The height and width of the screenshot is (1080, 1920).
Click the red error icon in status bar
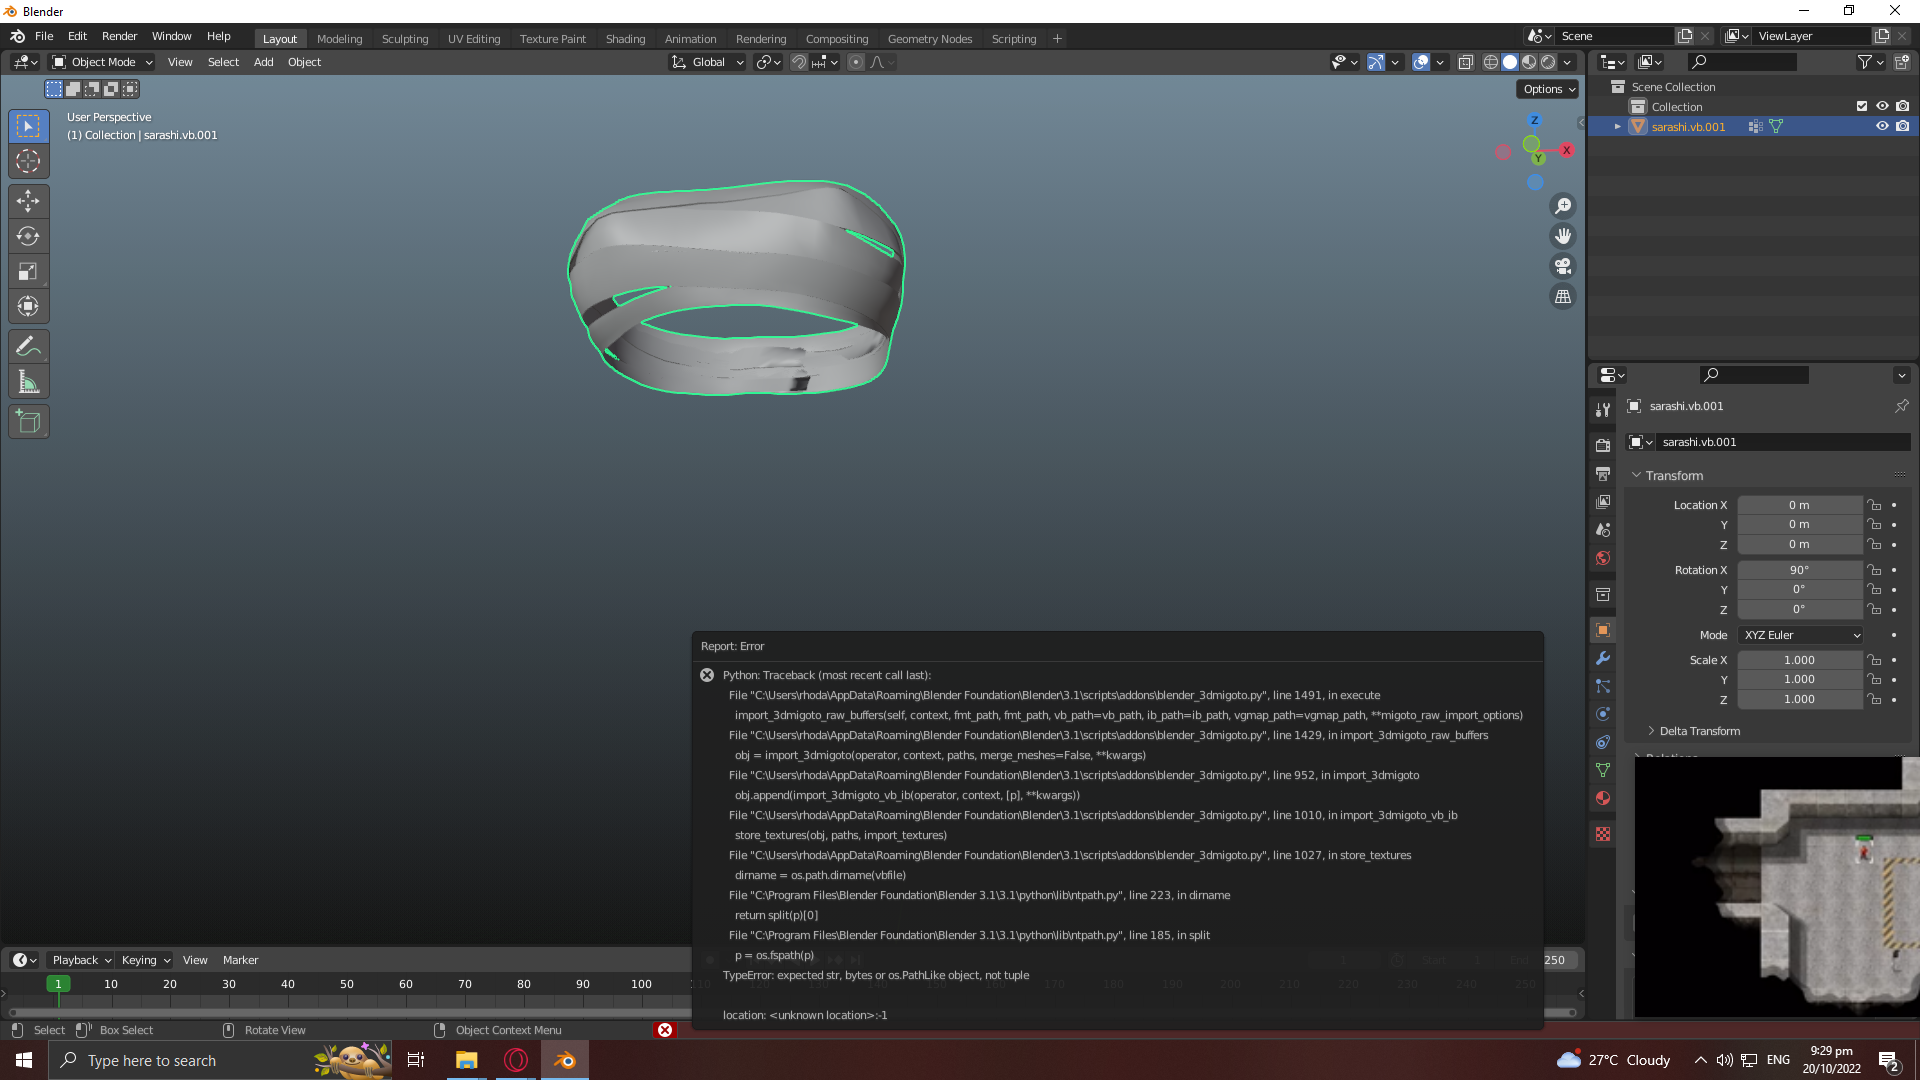(664, 1030)
